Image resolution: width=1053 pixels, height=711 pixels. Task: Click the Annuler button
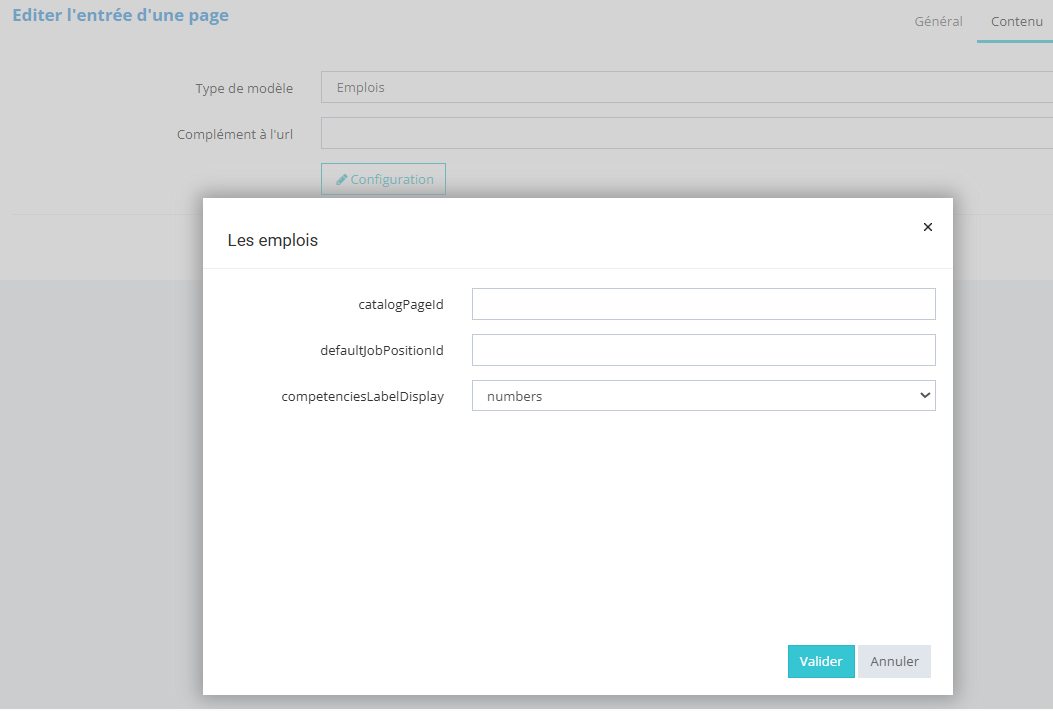pyautogui.click(x=894, y=661)
